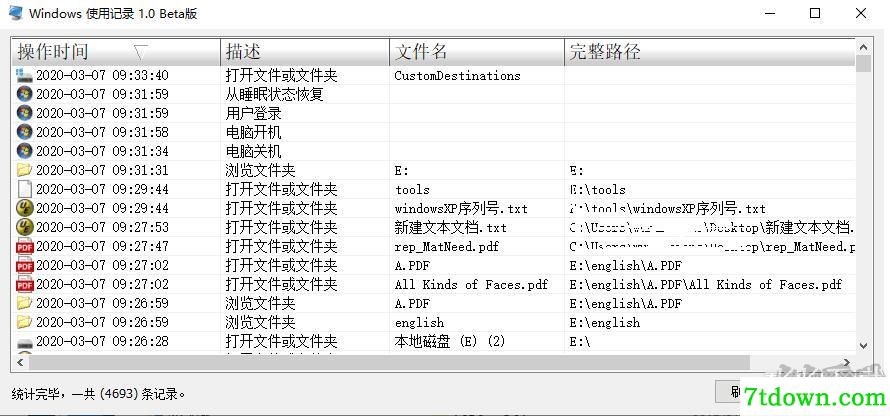This screenshot has width=890, height=416.
Task: Select the 用户登录 description cell
Action: [253, 113]
